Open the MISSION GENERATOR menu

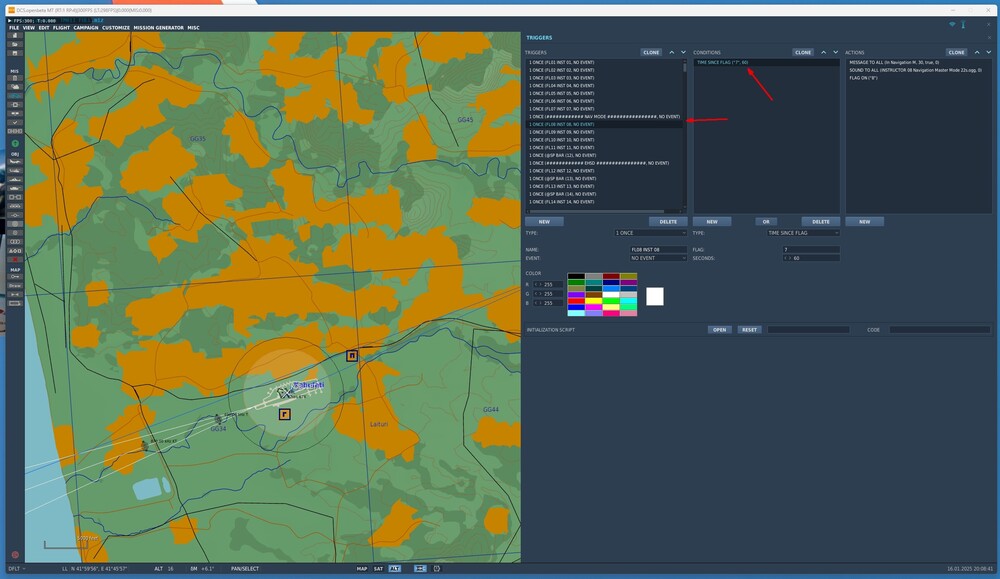point(158,28)
